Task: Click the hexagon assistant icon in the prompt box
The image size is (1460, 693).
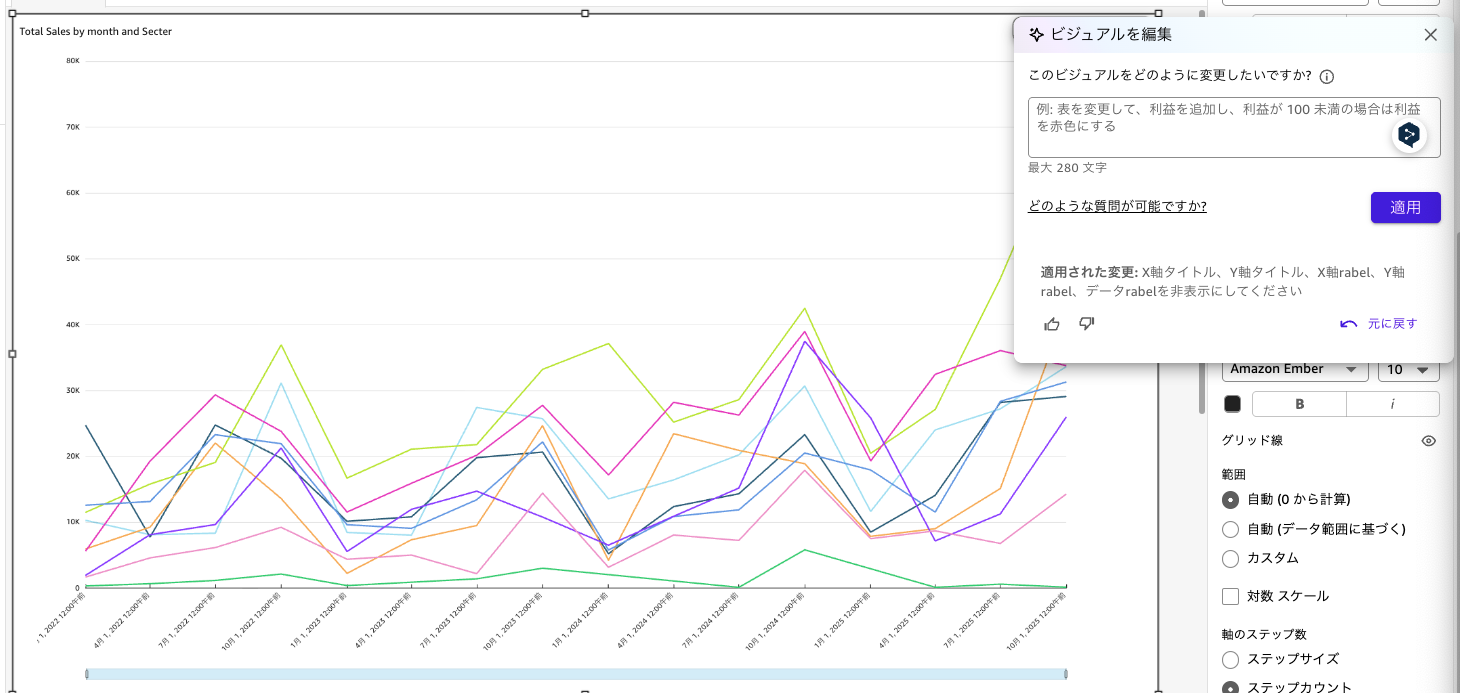Action: coord(1408,135)
